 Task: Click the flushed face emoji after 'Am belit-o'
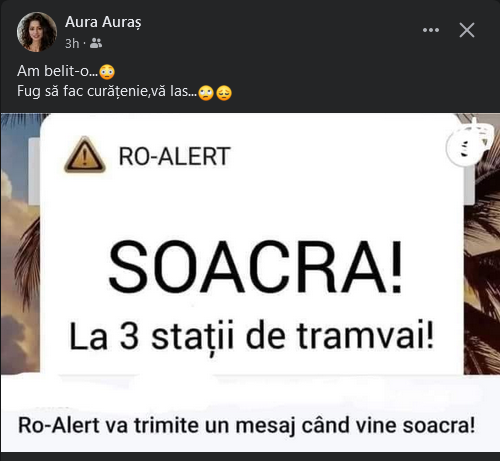point(107,72)
